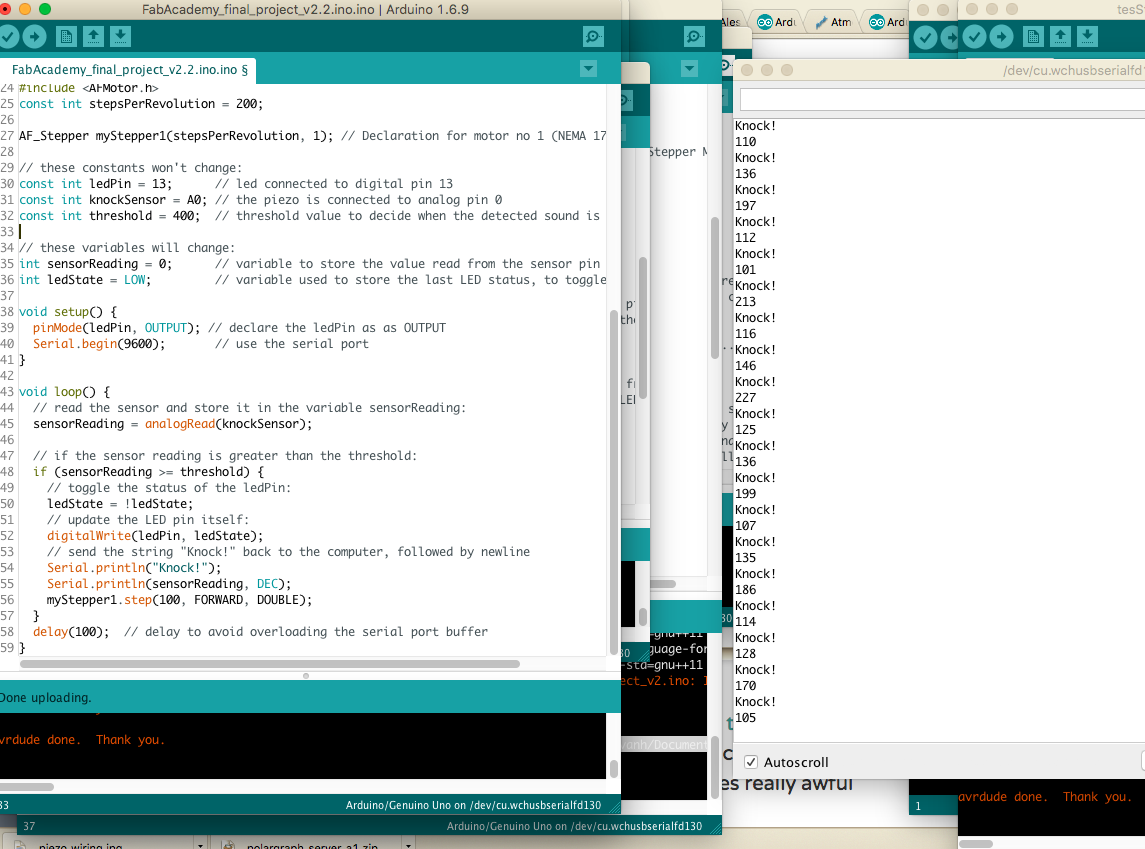Open Serial Monitor icon in second Arduino window
Viewport: 1145px width, 849px height.
point(694,37)
